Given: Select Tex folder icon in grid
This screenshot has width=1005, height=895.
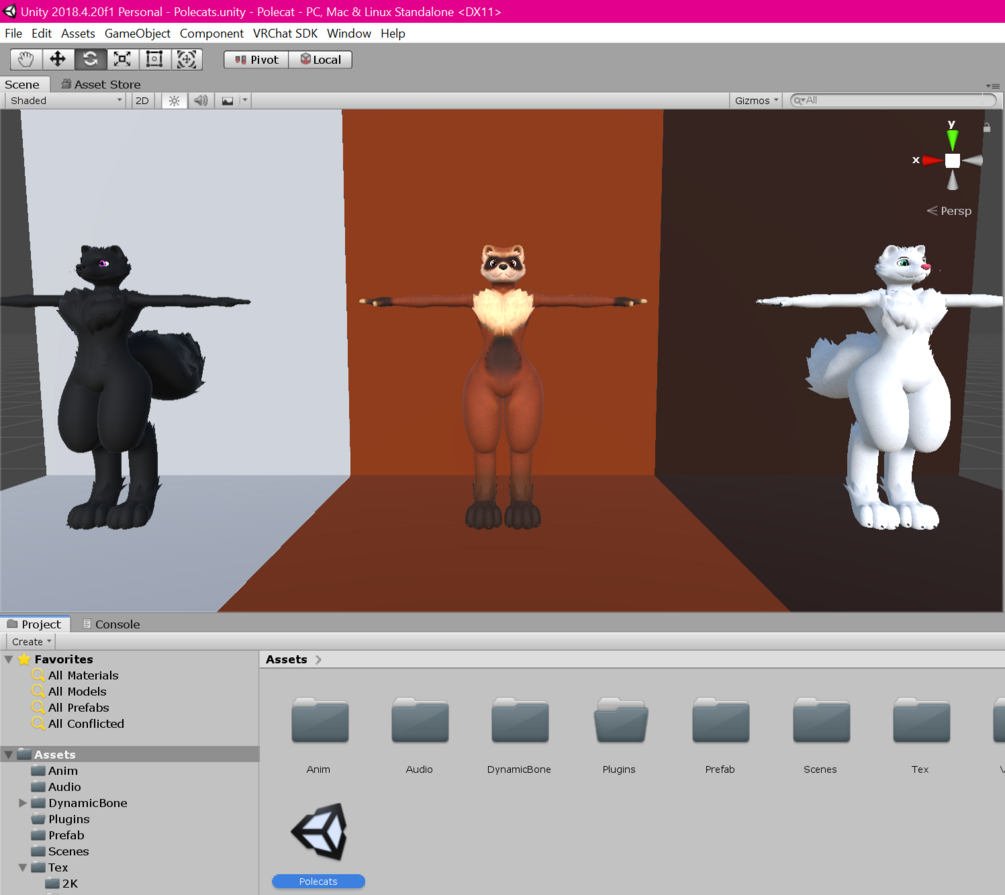Looking at the screenshot, I should click(921, 721).
